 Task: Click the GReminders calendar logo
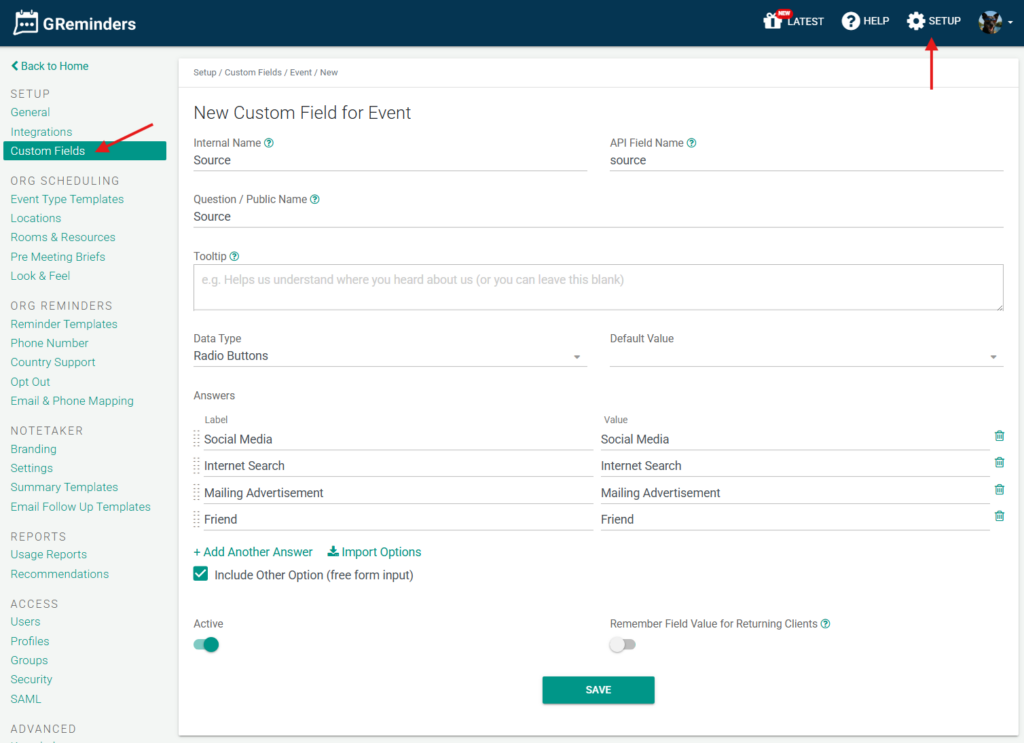26,23
